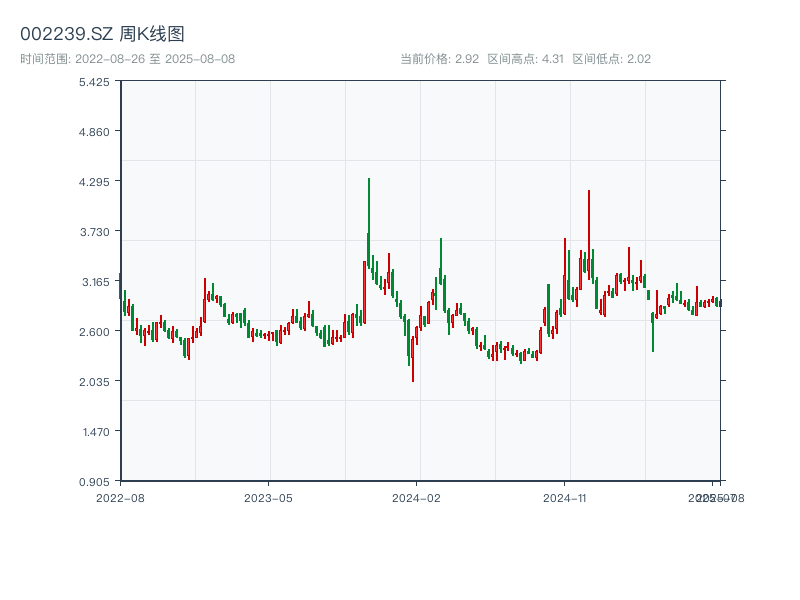Click the lowest red candle near 2.02
Image resolution: width=800 pixels, height=600 pixels.
412,360
